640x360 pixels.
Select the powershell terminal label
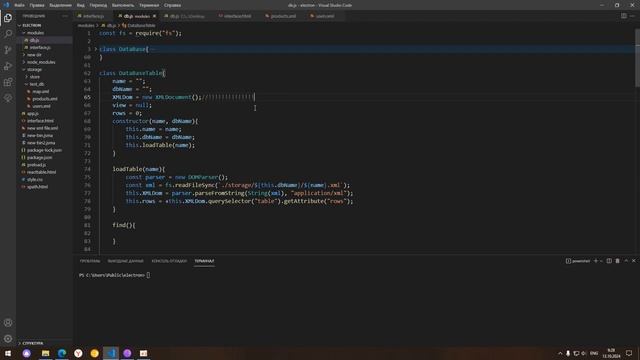578,261
